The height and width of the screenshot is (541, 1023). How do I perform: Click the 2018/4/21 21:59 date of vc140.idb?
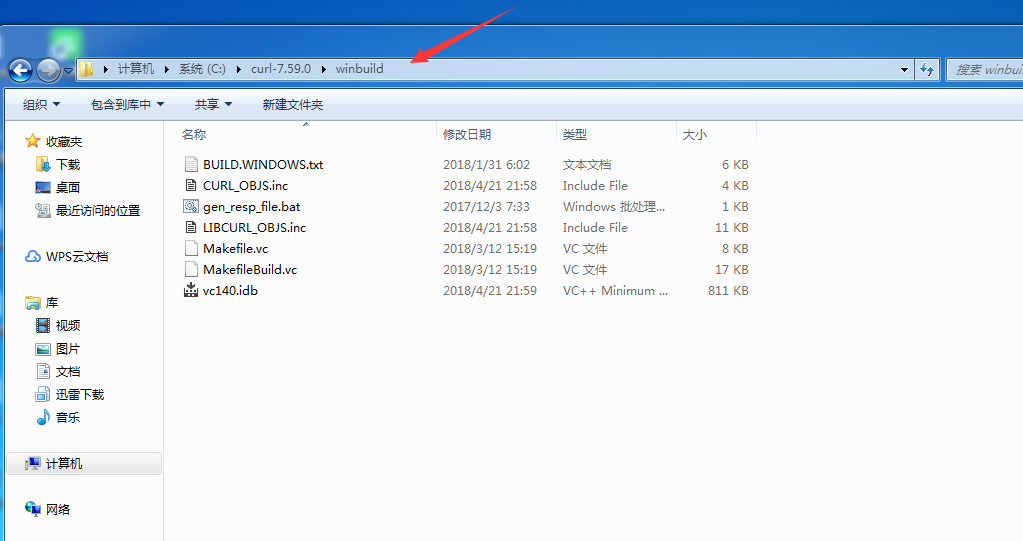tap(490, 290)
